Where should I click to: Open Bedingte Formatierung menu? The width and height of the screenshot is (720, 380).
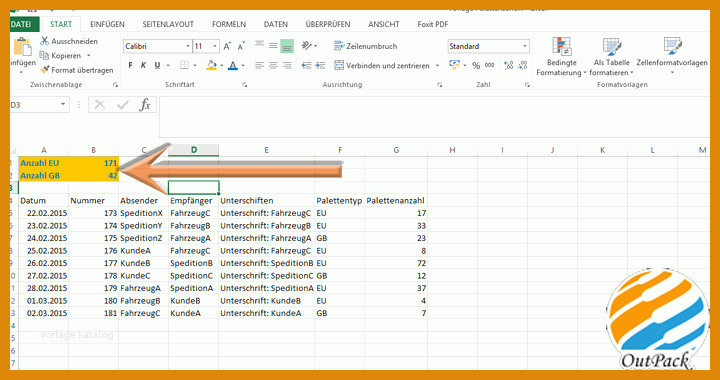pyautogui.click(x=562, y=56)
